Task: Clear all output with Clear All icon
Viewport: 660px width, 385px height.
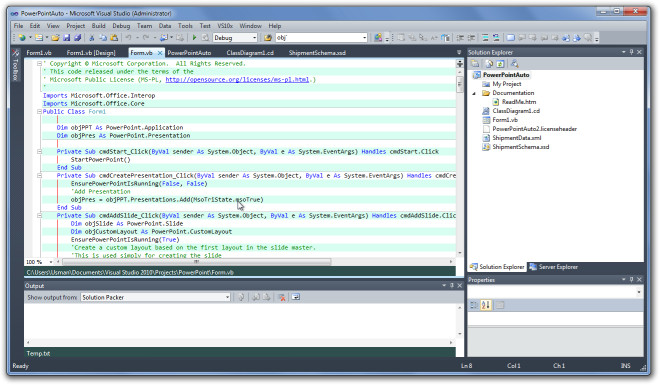Action: (x=282, y=297)
